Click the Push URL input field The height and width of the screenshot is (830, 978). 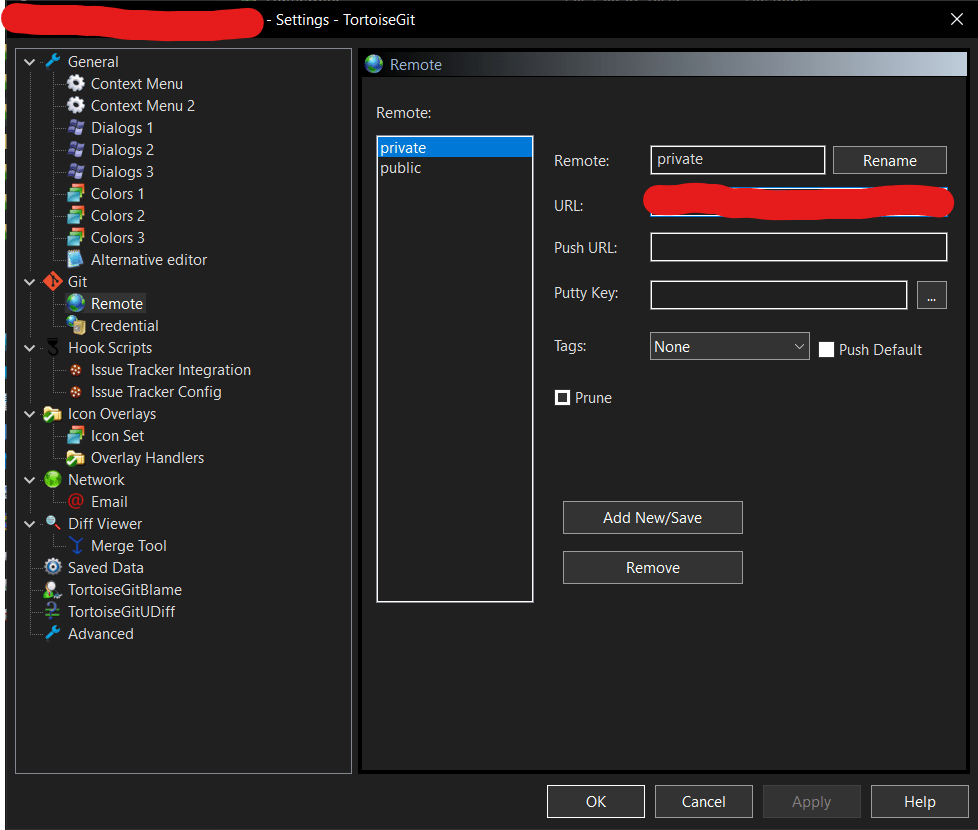[x=798, y=247]
